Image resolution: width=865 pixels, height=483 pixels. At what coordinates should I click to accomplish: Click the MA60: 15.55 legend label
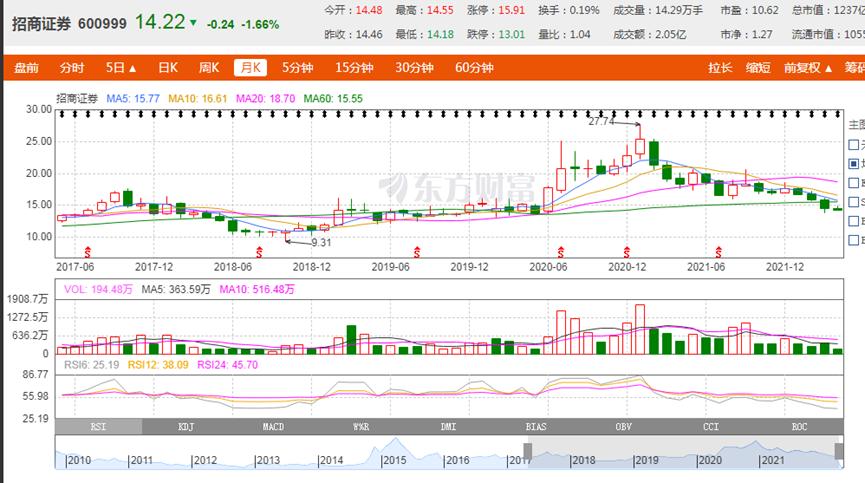[x=333, y=99]
